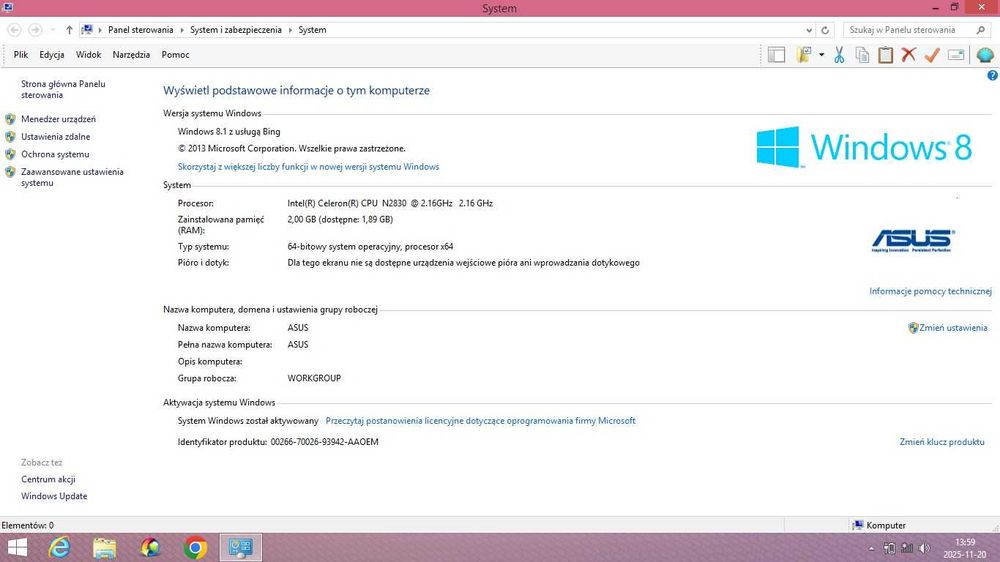Open the Widok menu
1000x562 pixels.
click(89, 55)
